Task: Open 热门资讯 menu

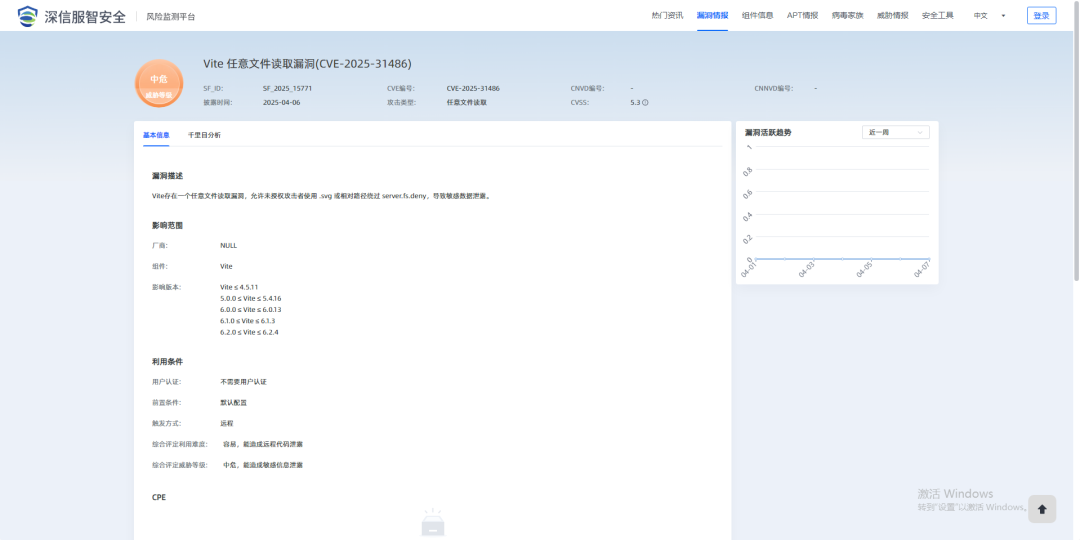Action: (x=667, y=15)
